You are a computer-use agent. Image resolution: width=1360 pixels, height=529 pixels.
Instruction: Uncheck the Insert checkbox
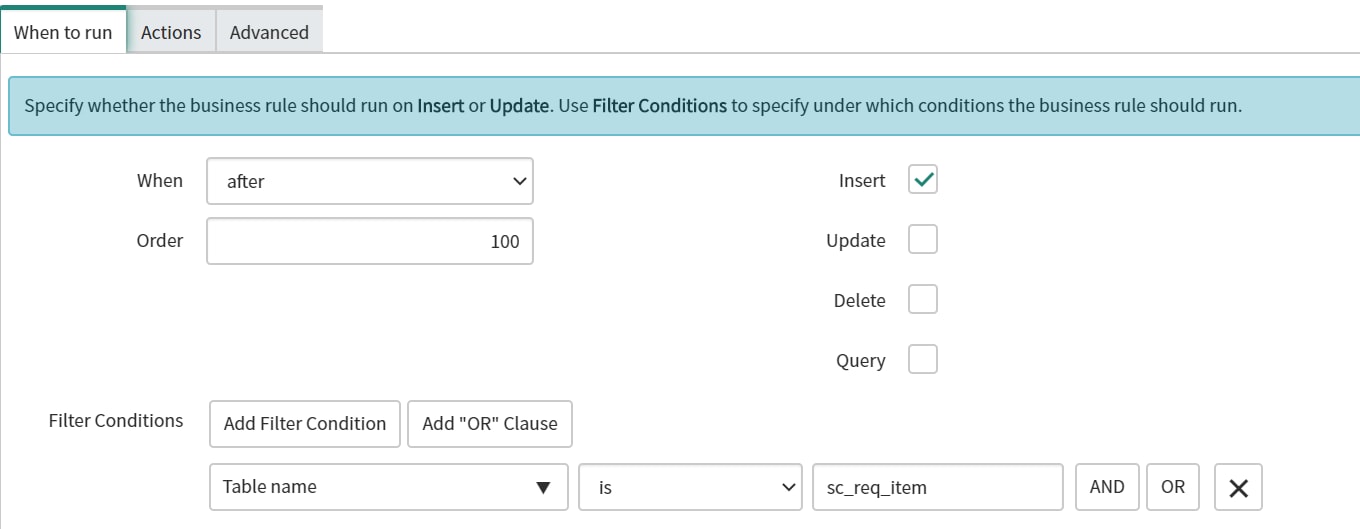pos(923,180)
